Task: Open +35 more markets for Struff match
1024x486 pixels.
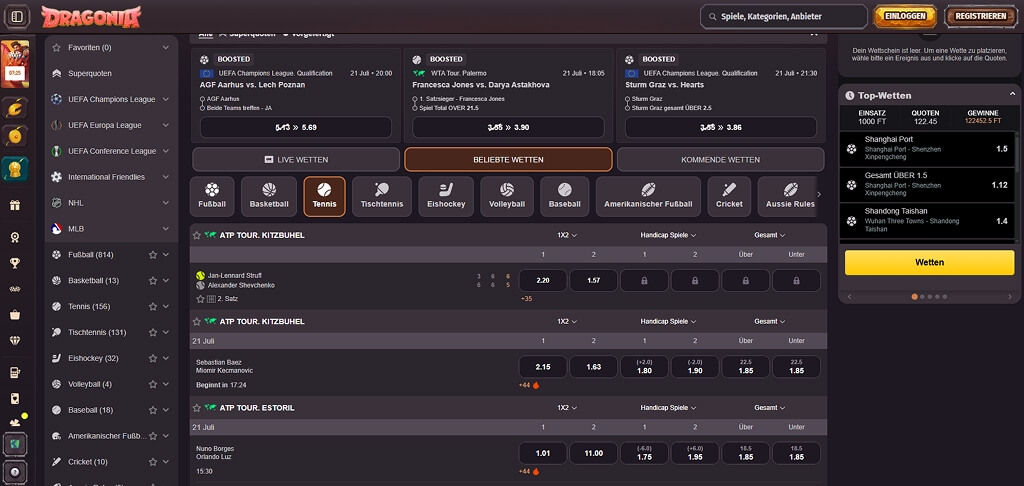Action: click(x=526, y=299)
